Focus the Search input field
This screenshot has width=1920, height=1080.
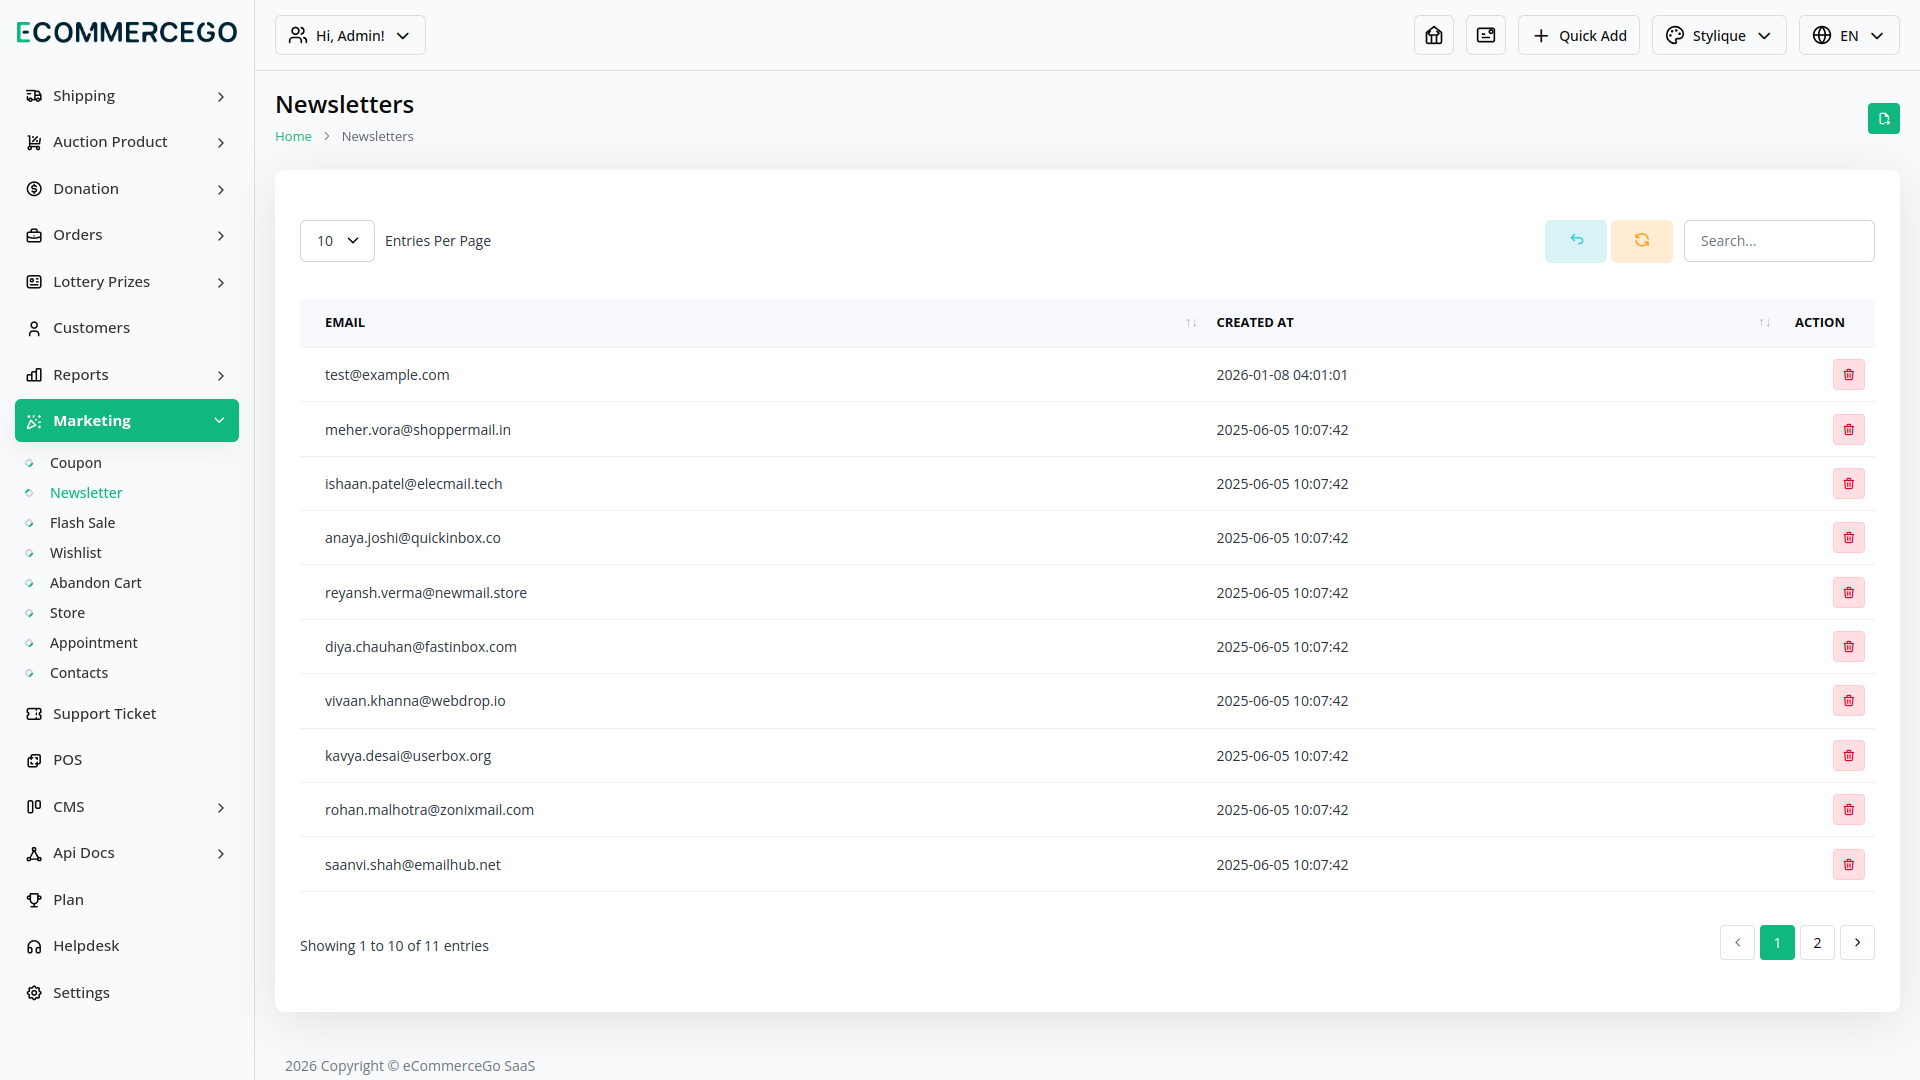(1779, 241)
